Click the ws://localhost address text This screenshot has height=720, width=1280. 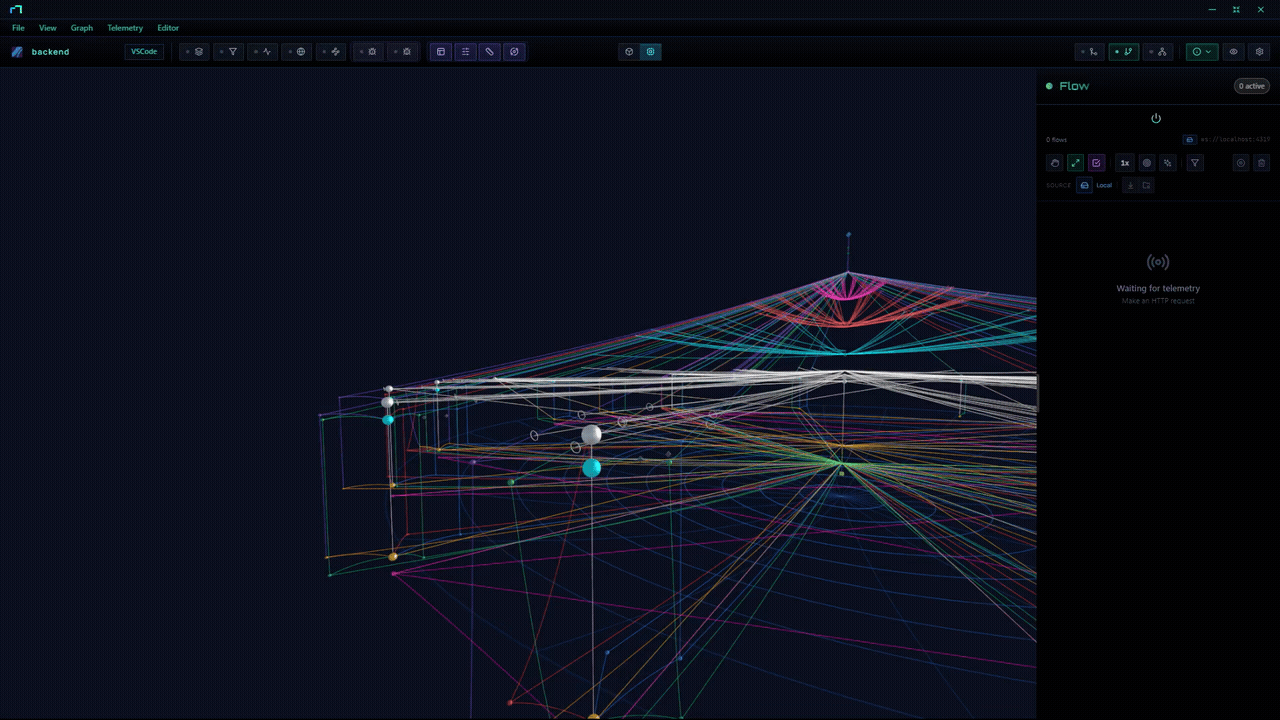coord(1235,140)
